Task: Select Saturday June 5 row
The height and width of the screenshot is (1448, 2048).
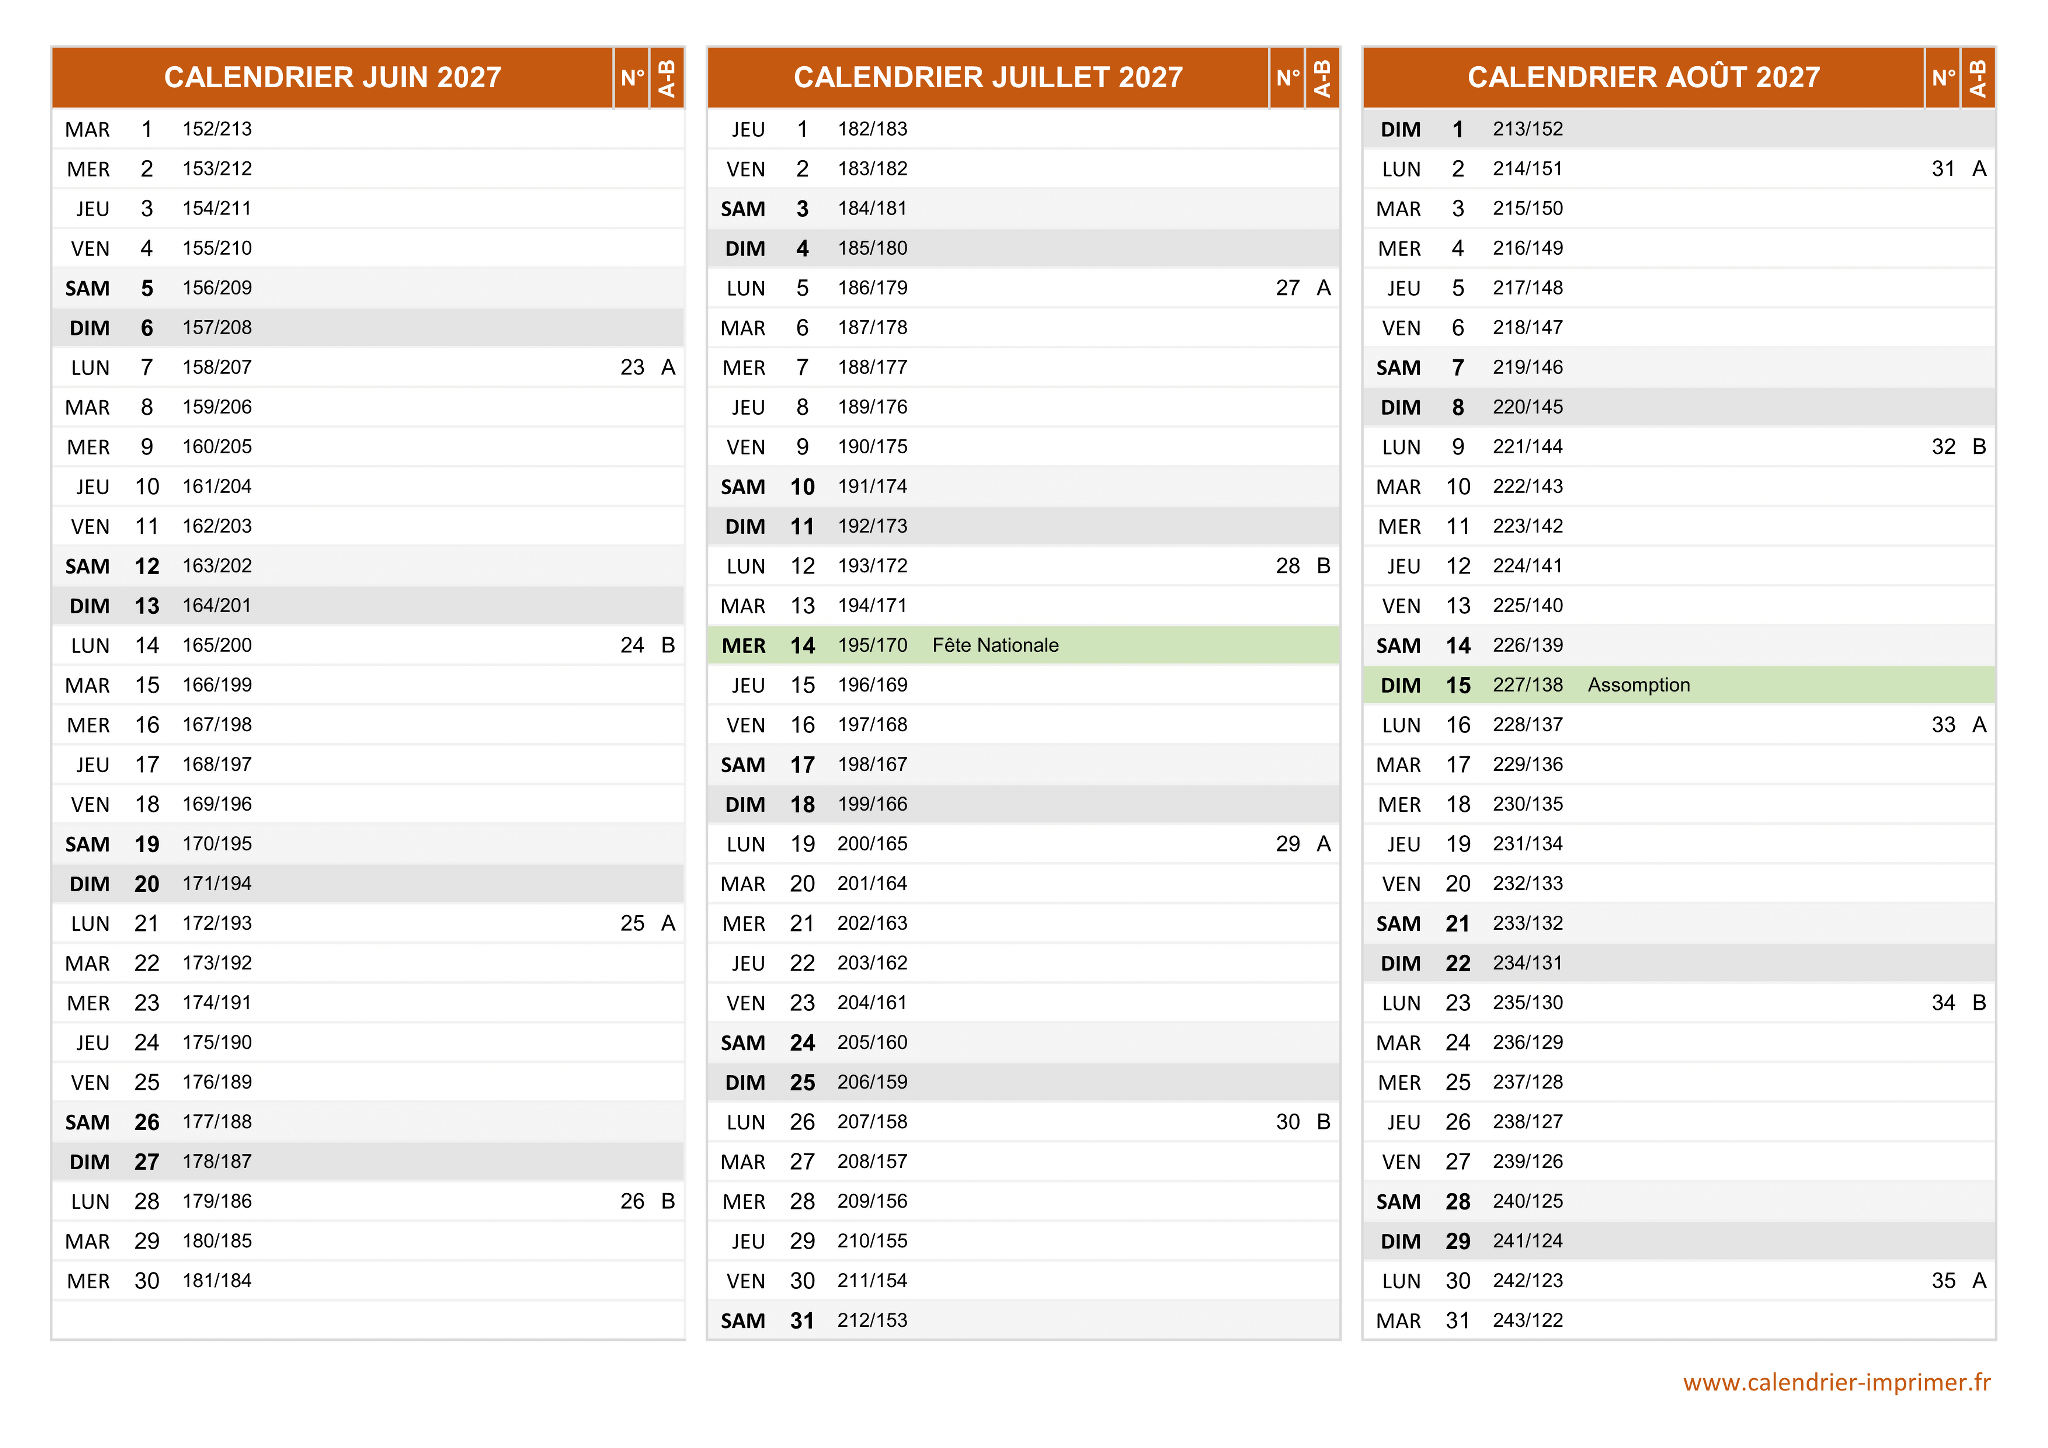Action: pos(367,288)
